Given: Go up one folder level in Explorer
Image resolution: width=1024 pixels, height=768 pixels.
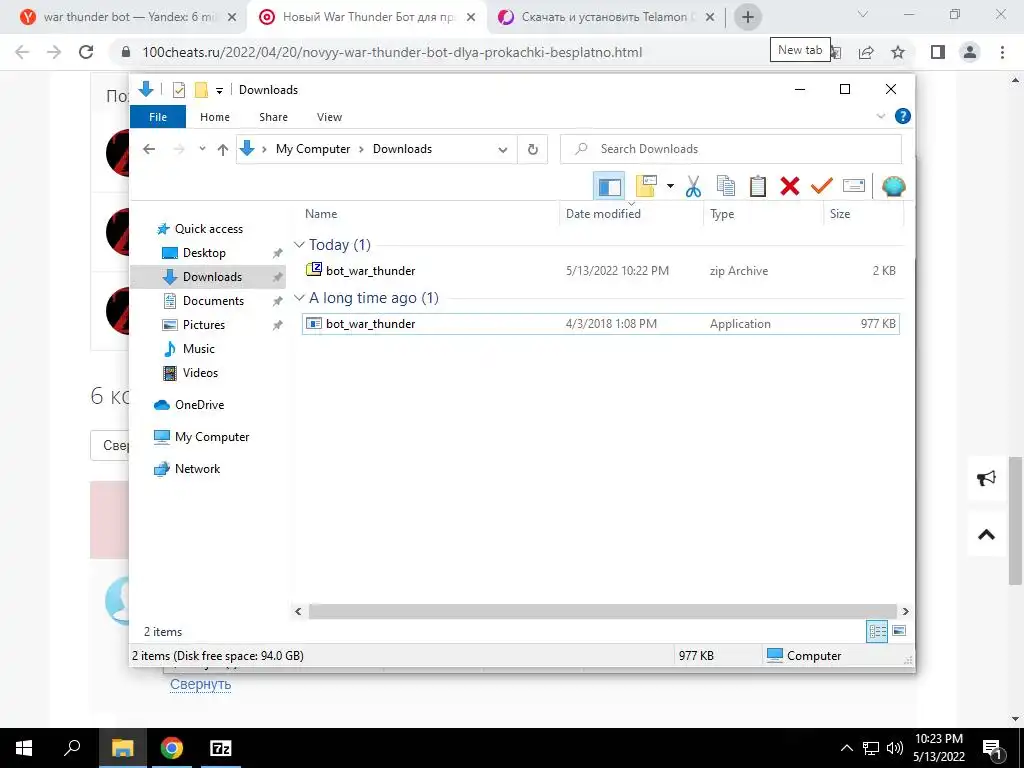Looking at the screenshot, I should pos(223,150).
